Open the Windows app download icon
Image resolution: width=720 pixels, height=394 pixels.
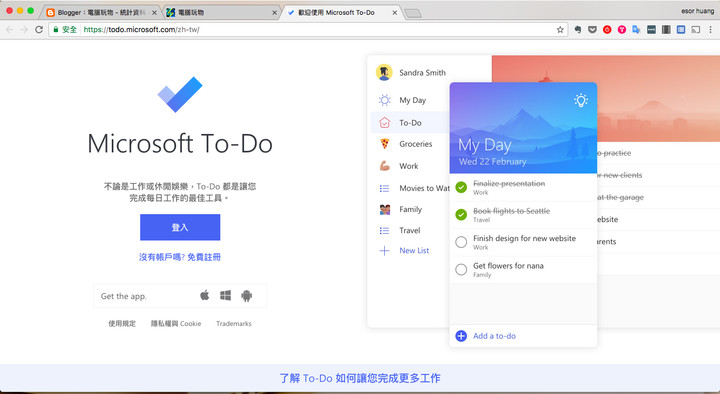(x=225, y=296)
